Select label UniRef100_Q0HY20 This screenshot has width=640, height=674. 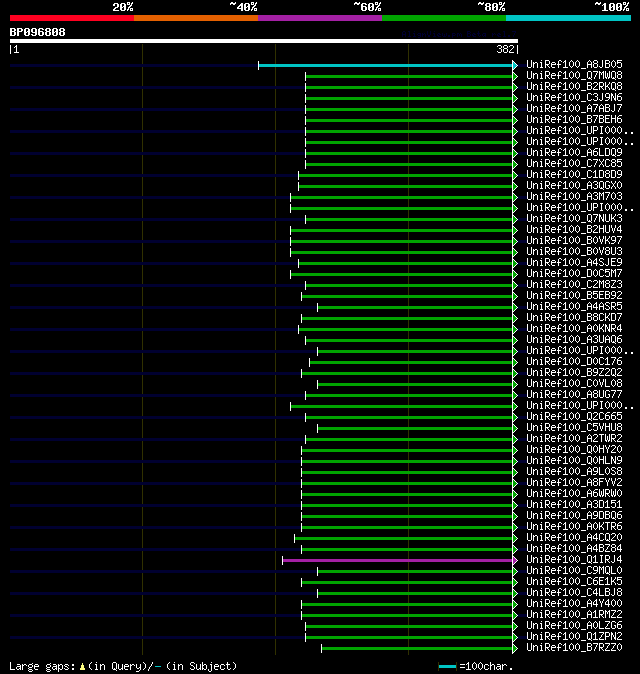pos(574,450)
